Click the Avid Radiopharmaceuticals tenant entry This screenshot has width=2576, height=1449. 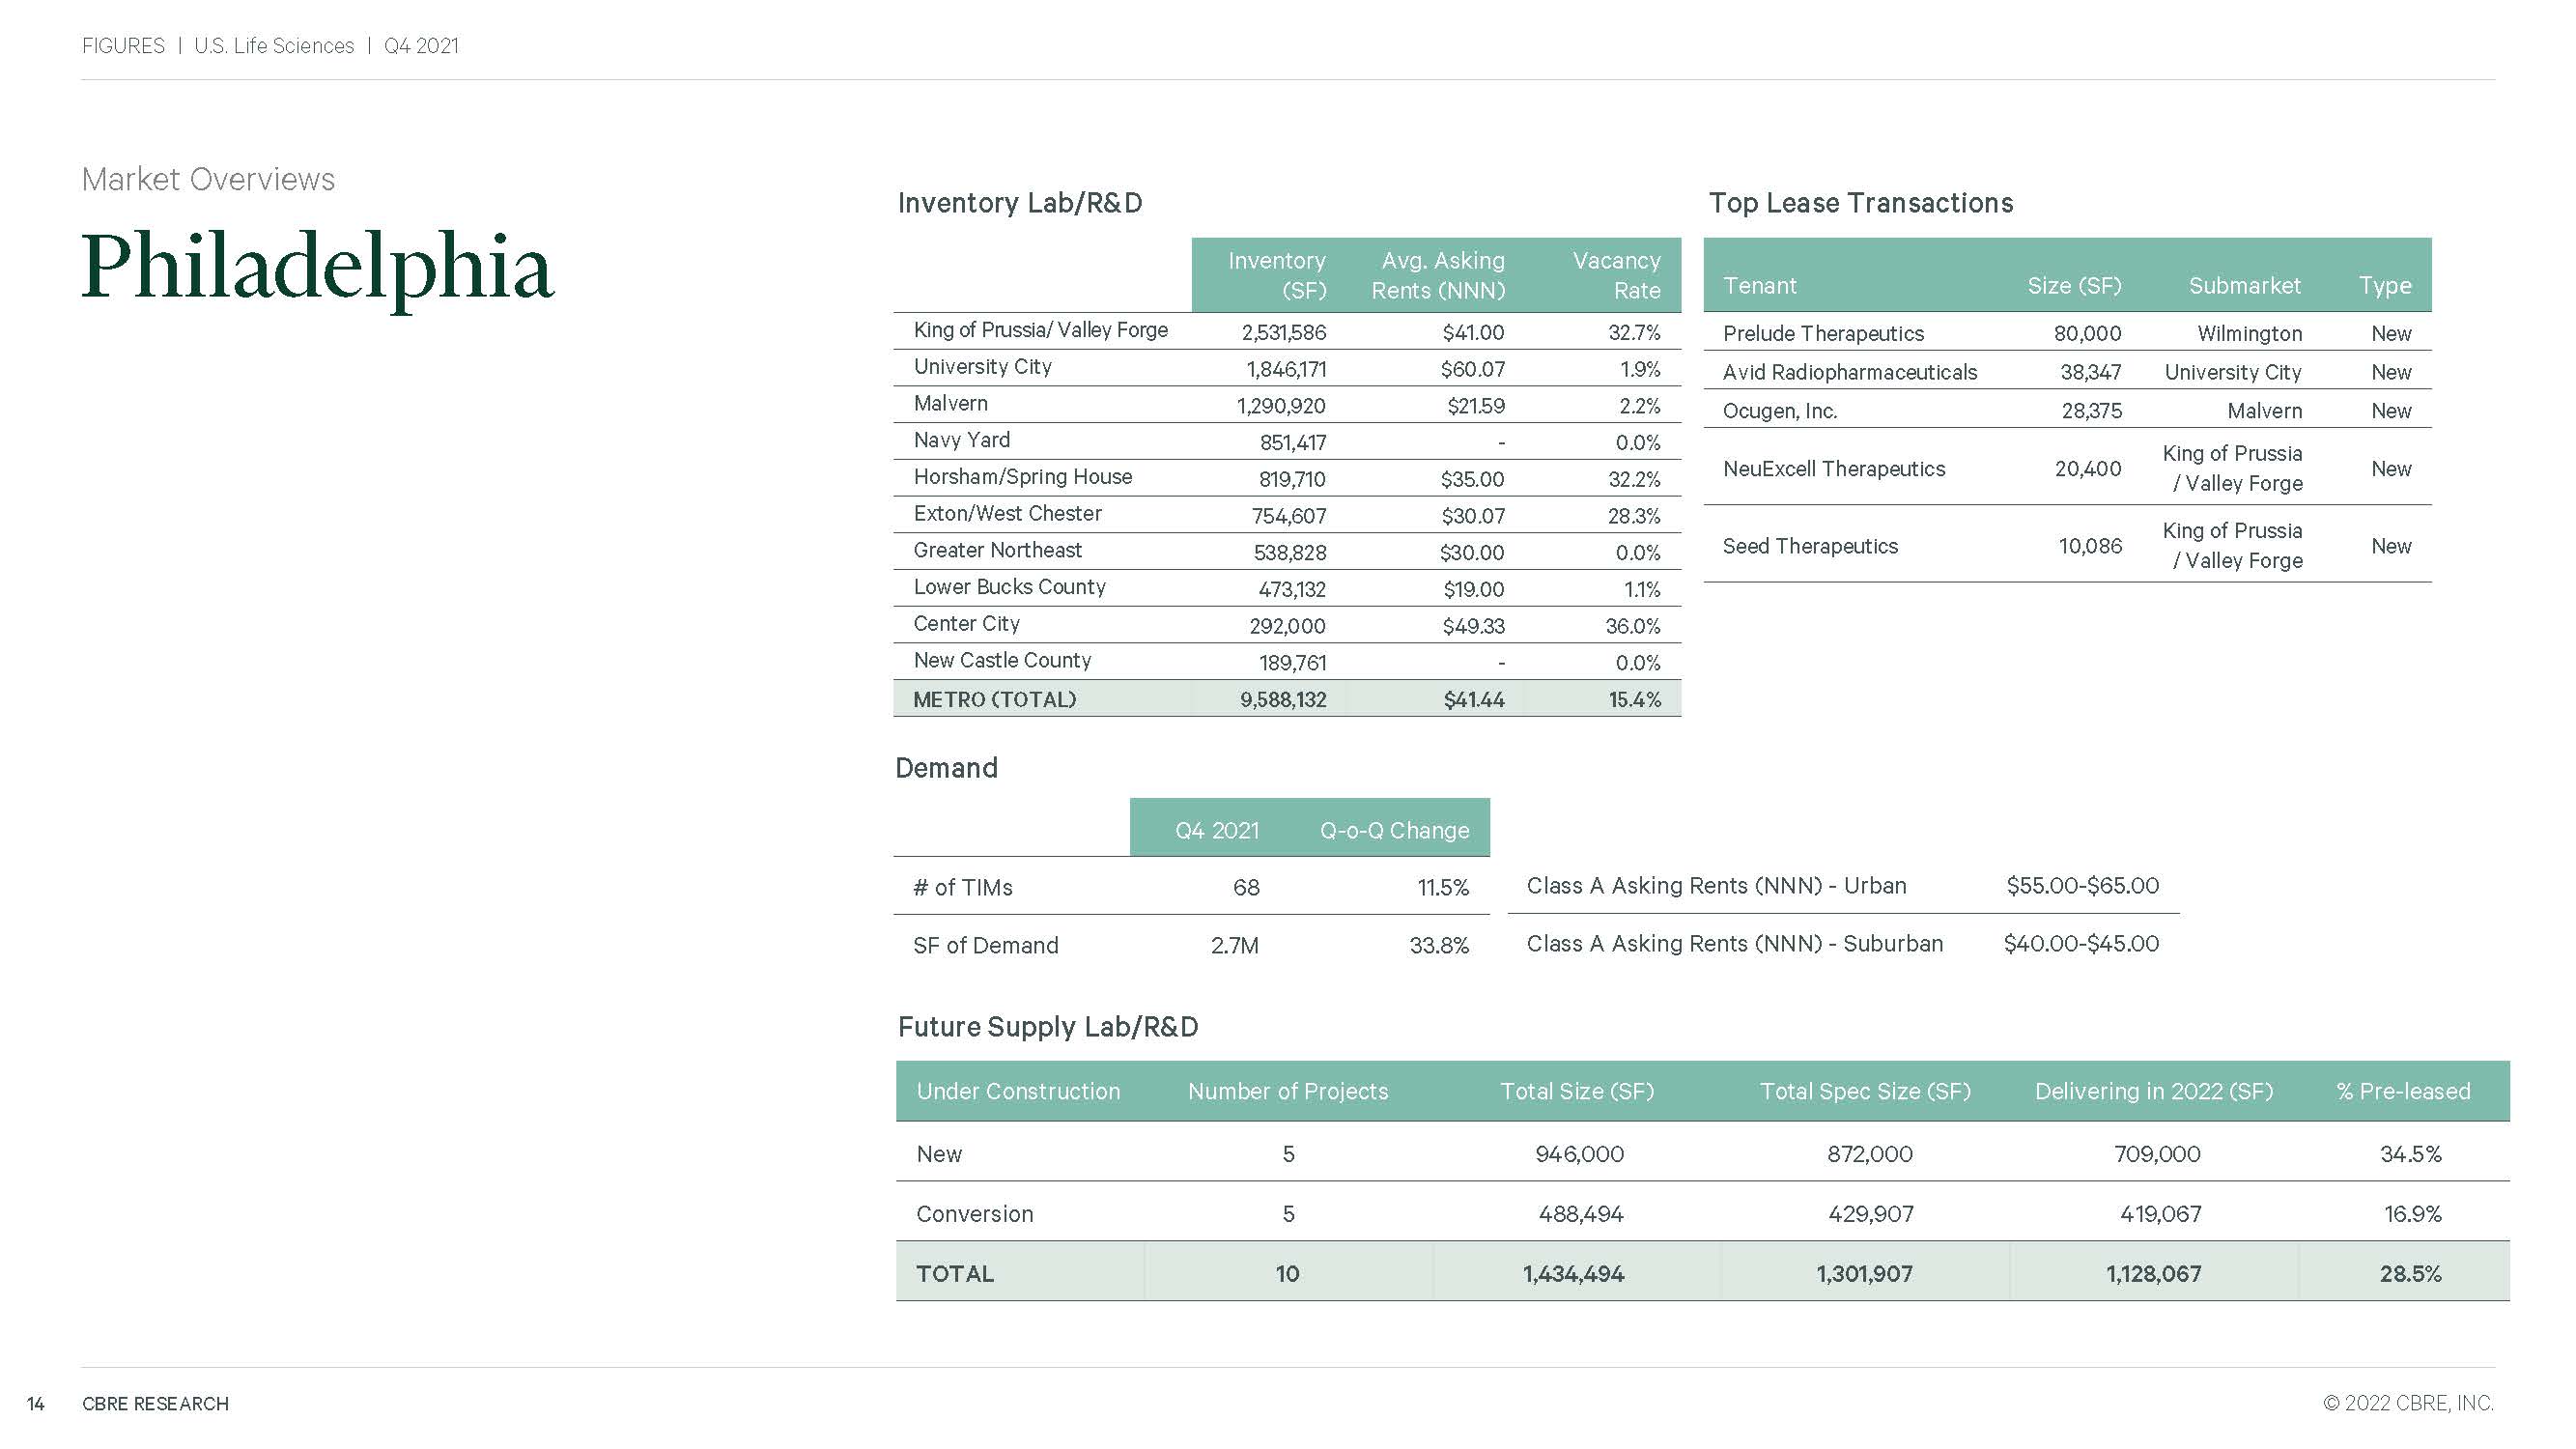click(x=1849, y=372)
